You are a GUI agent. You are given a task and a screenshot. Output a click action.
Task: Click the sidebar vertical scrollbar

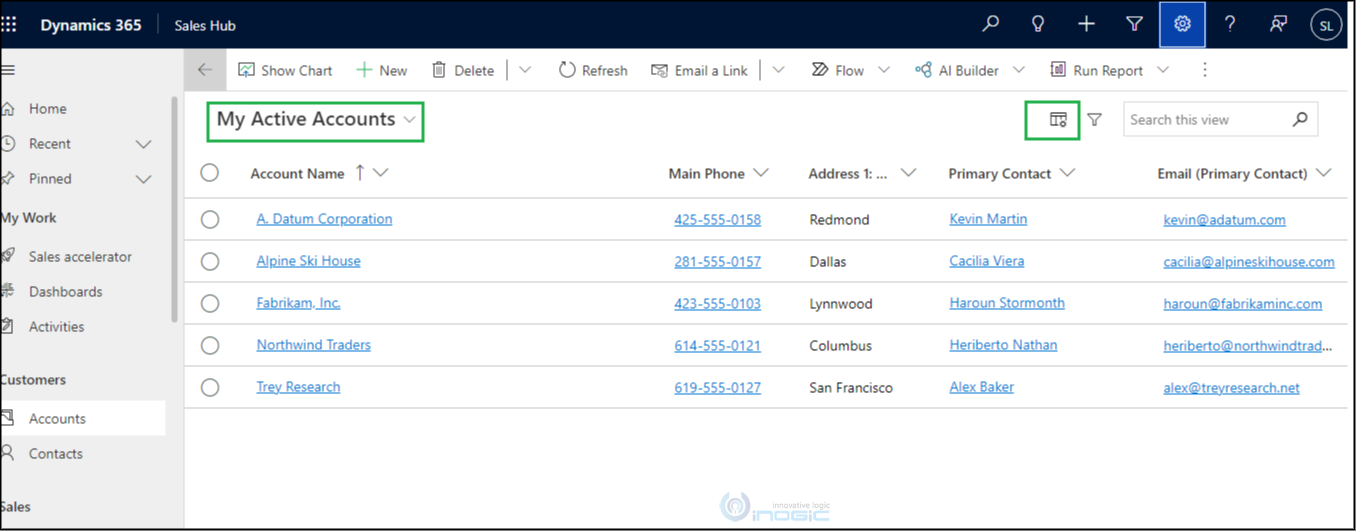(174, 208)
